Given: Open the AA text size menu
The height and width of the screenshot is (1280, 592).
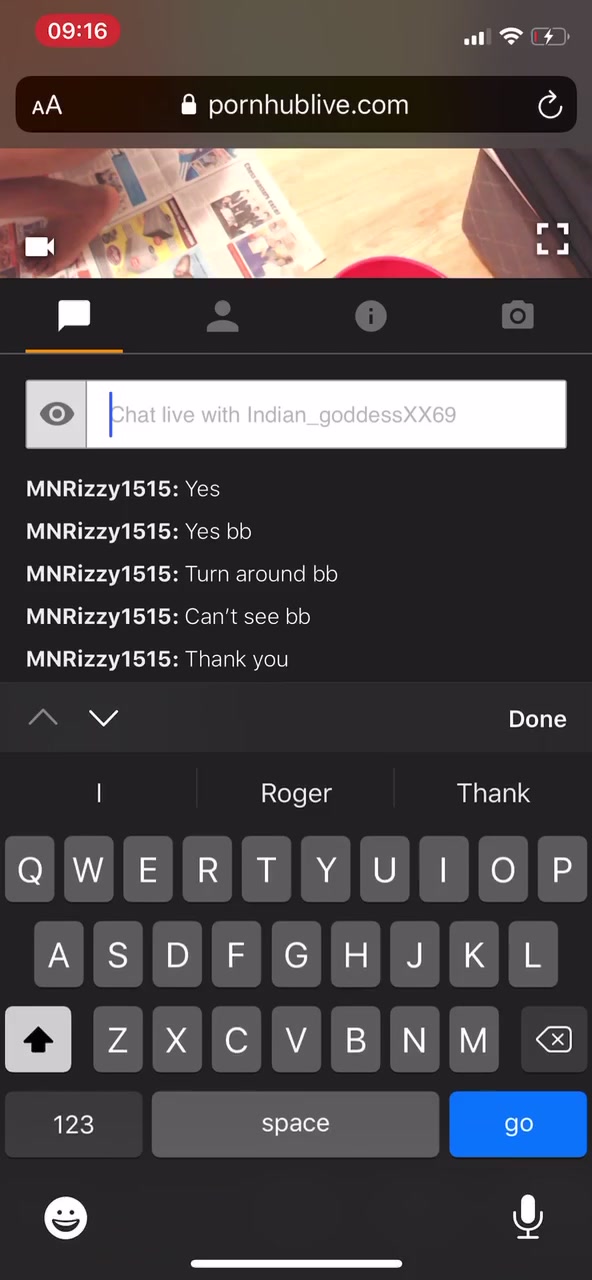Looking at the screenshot, I should click(47, 105).
